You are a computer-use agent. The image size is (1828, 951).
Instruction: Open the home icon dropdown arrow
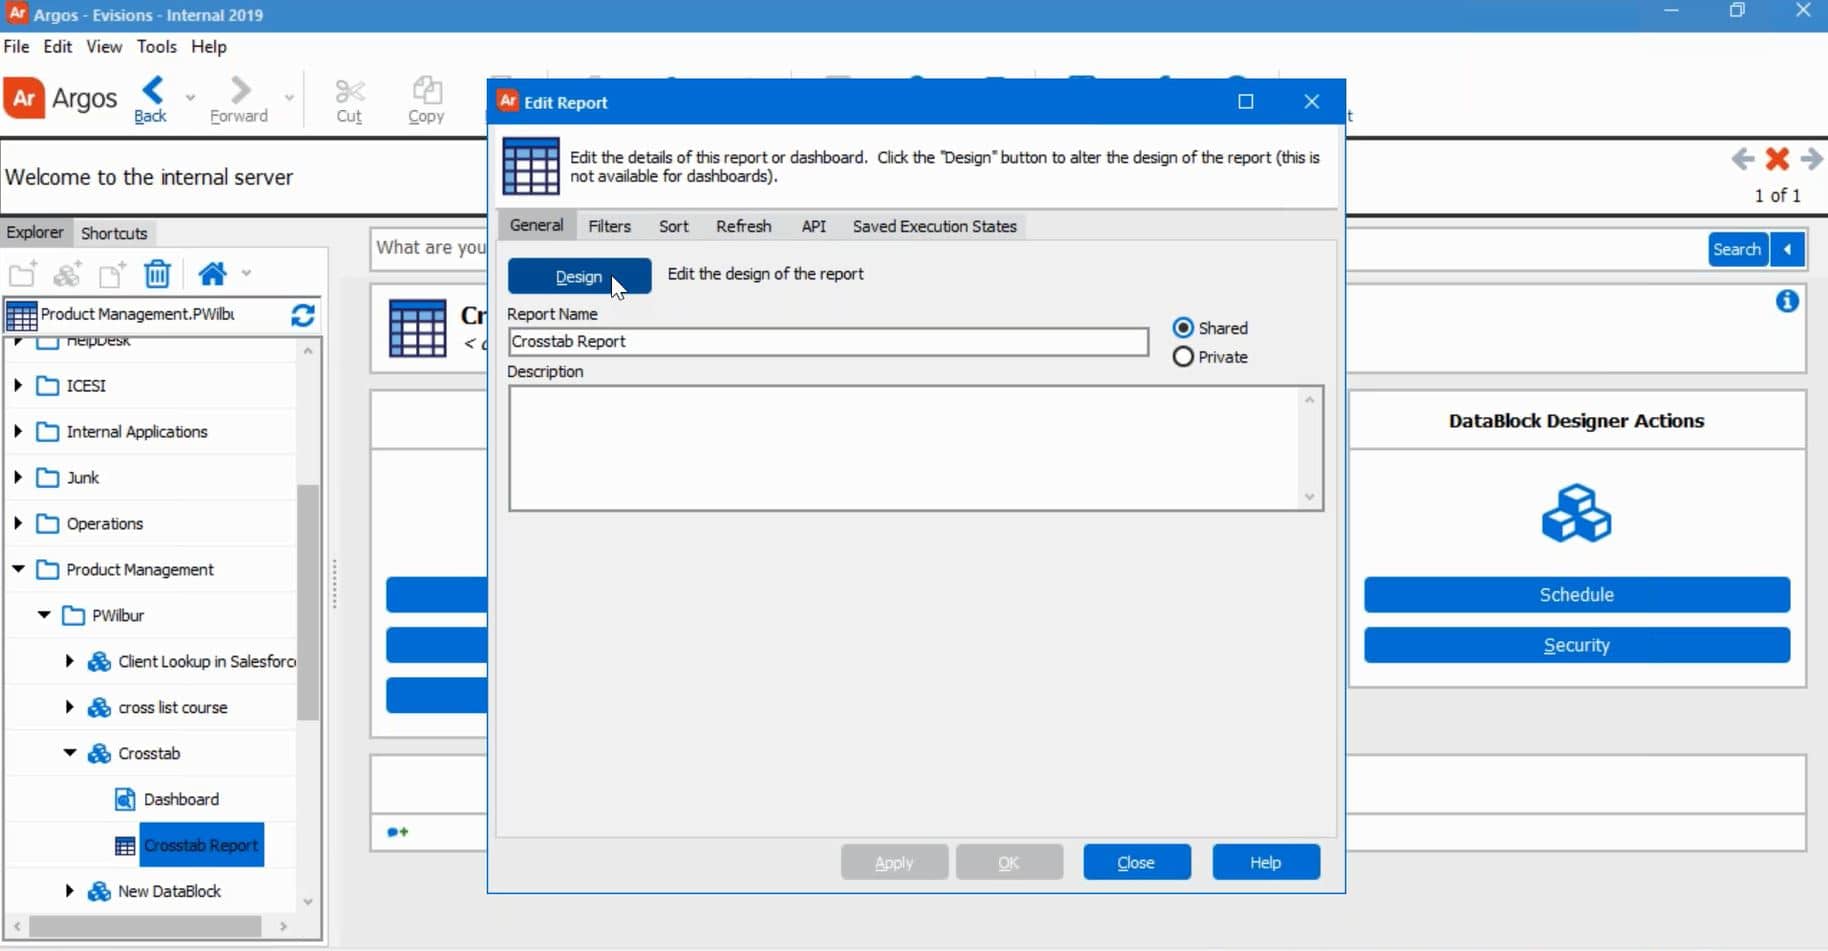coord(246,274)
